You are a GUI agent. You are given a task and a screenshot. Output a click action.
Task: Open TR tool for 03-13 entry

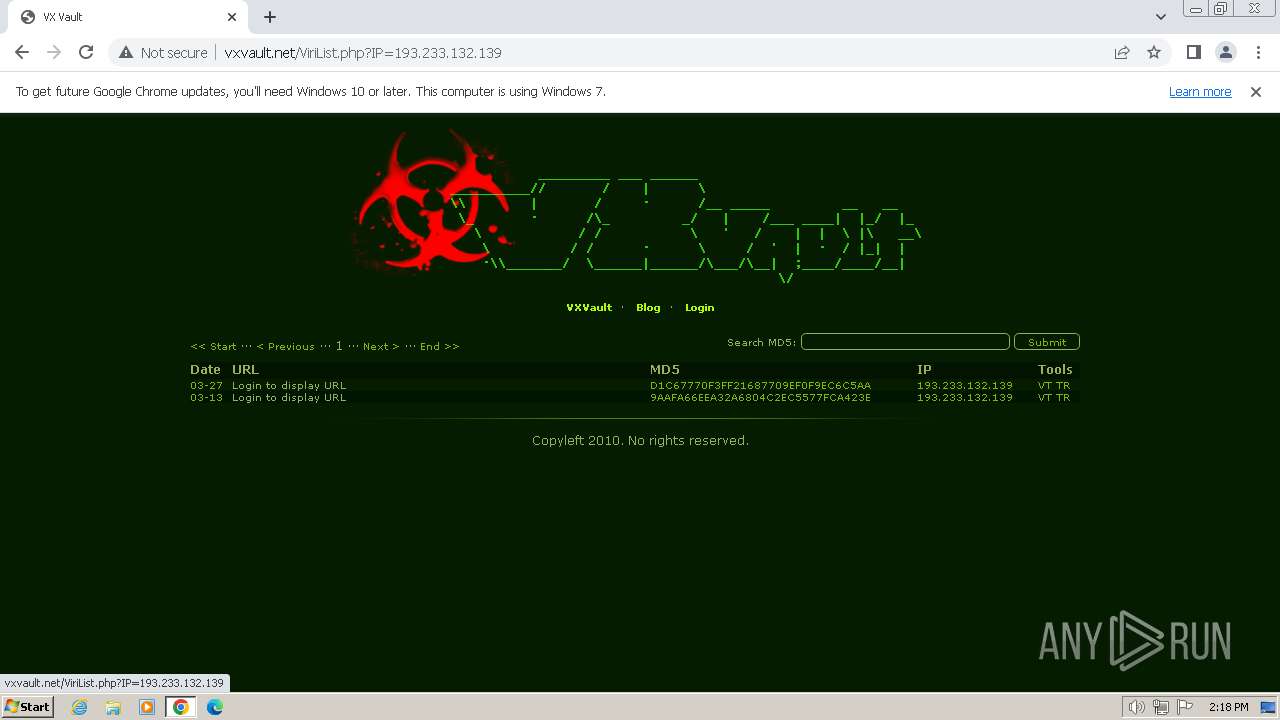coord(1062,398)
